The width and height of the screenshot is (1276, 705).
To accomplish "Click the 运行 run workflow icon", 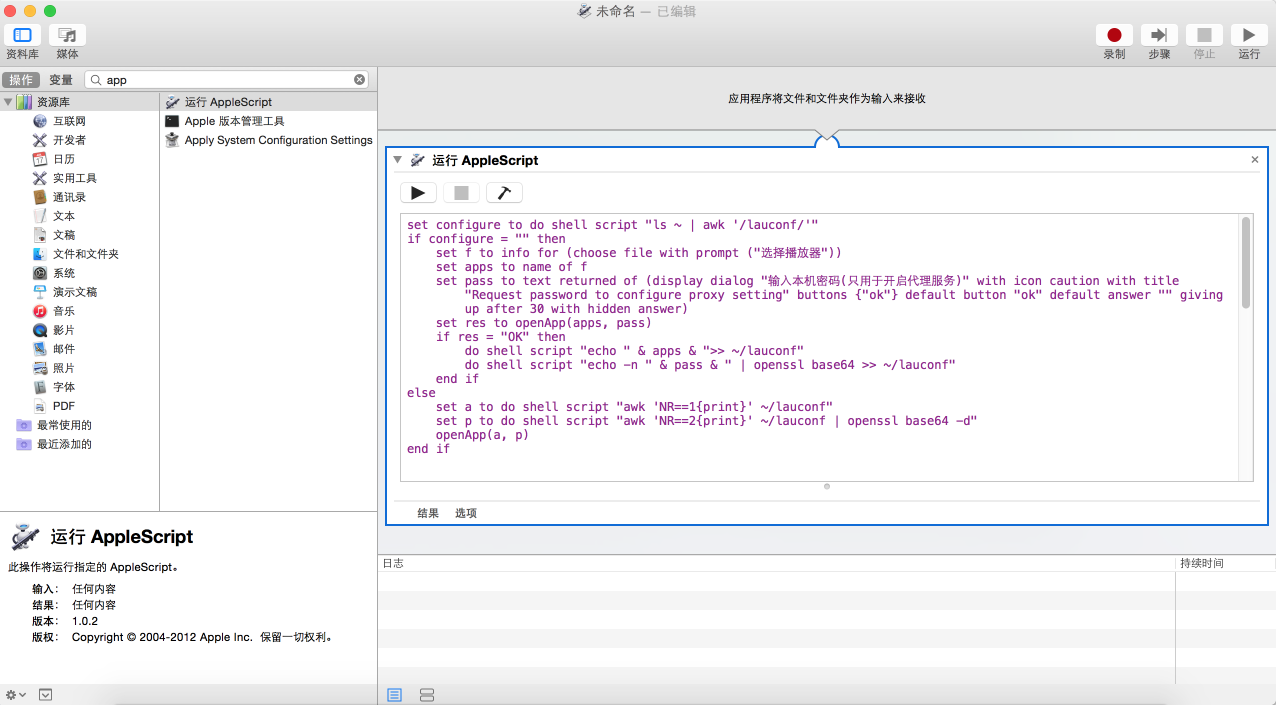I will [1249, 35].
